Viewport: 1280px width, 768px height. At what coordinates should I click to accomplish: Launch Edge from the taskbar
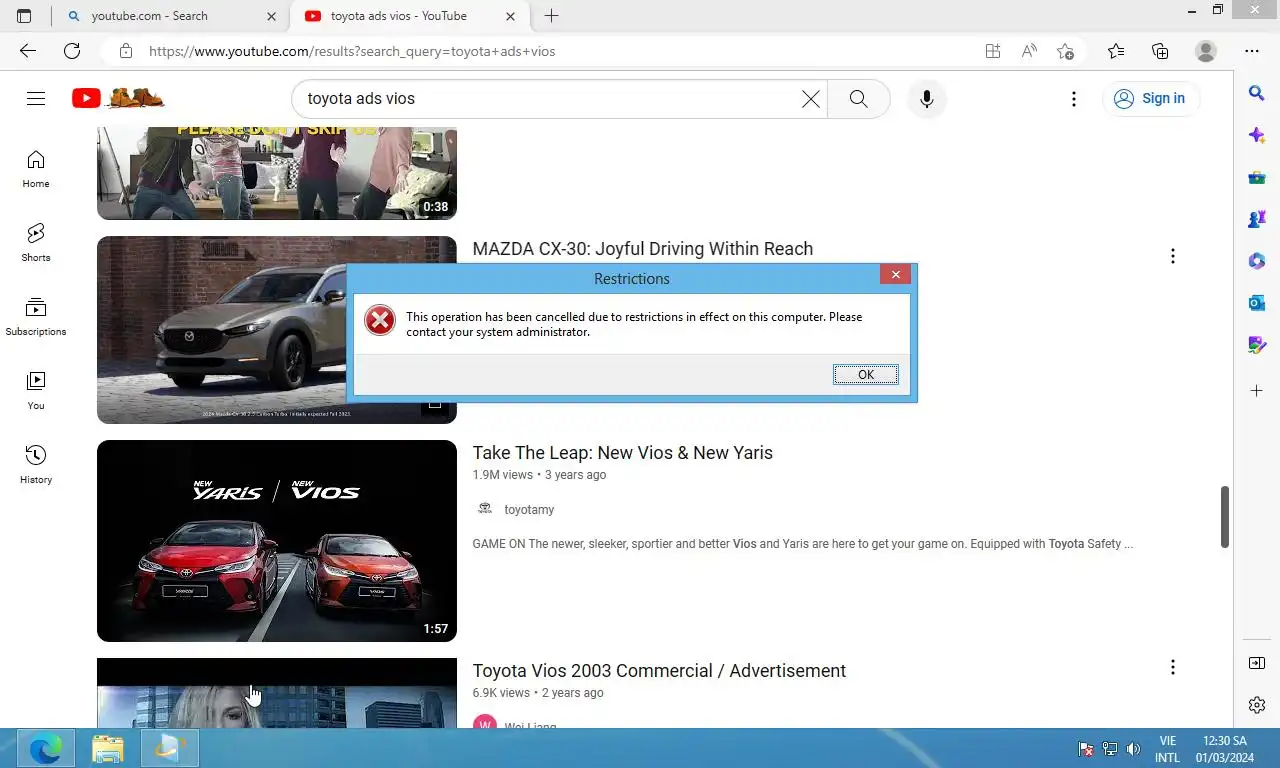(45, 748)
